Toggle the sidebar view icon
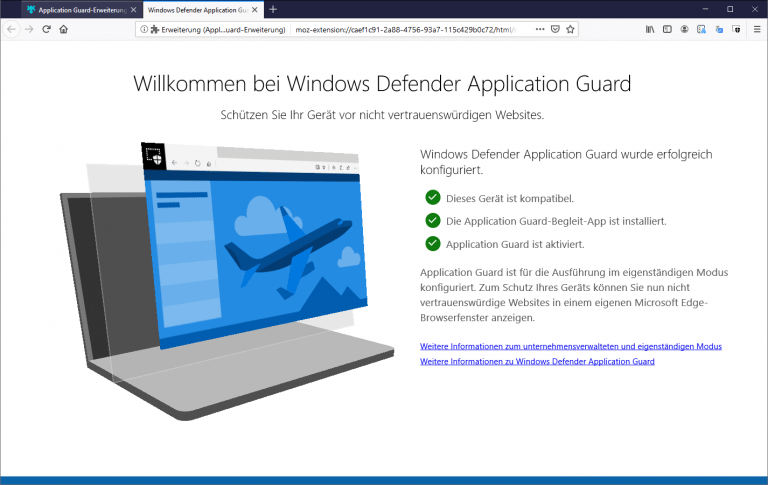768x485 pixels. (x=667, y=29)
